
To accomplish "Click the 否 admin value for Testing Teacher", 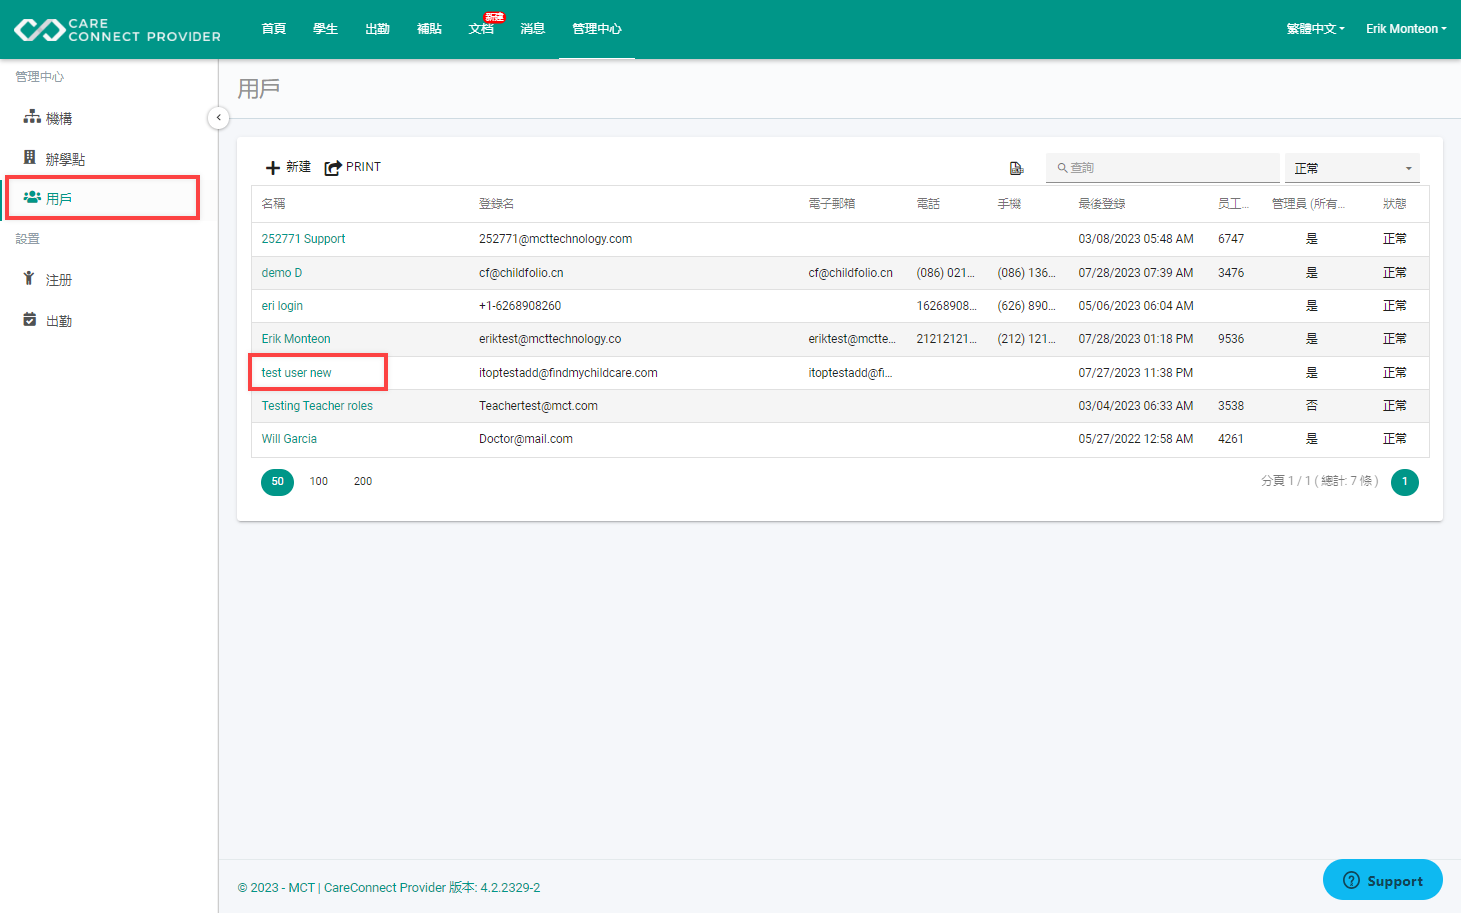I will pos(1311,406).
